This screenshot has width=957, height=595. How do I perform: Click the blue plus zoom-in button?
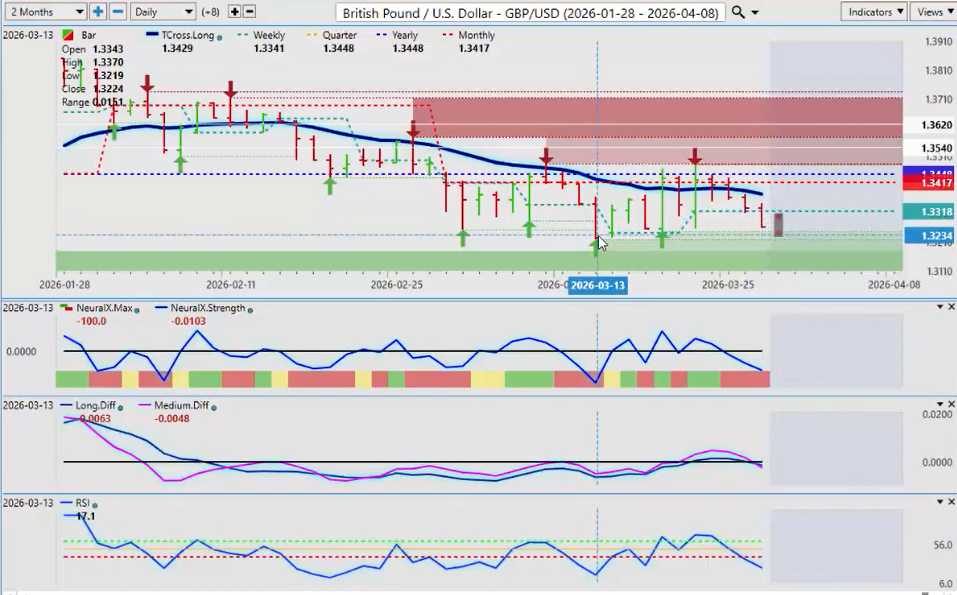coord(98,12)
